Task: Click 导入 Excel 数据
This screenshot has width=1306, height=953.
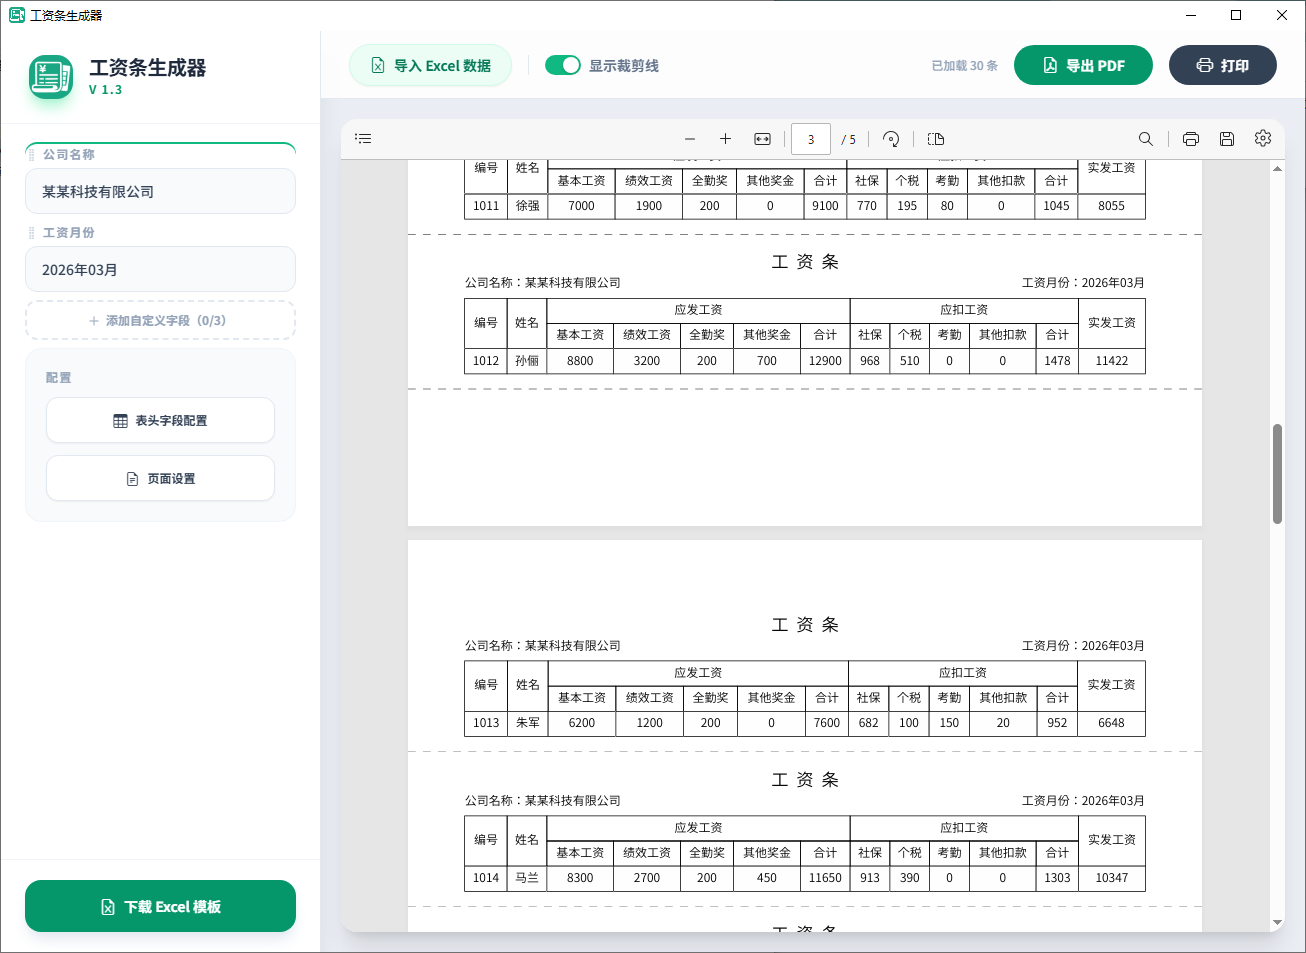Action: pyautogui.click(x=430, y=64)
